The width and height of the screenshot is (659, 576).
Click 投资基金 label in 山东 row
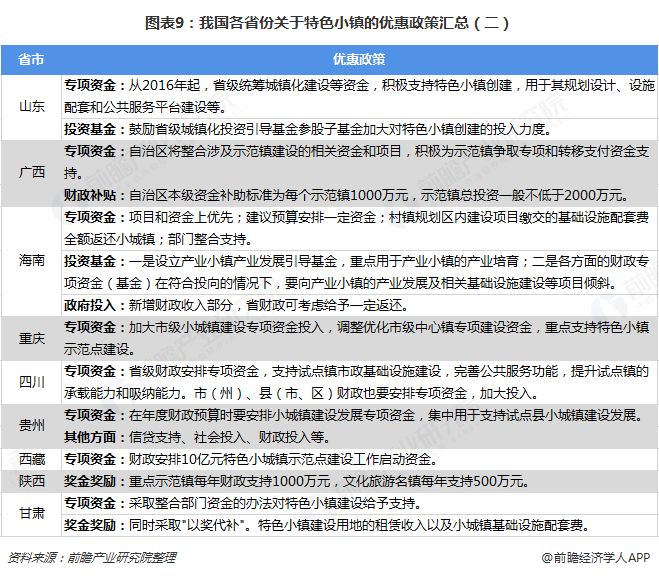pos(90,129)
